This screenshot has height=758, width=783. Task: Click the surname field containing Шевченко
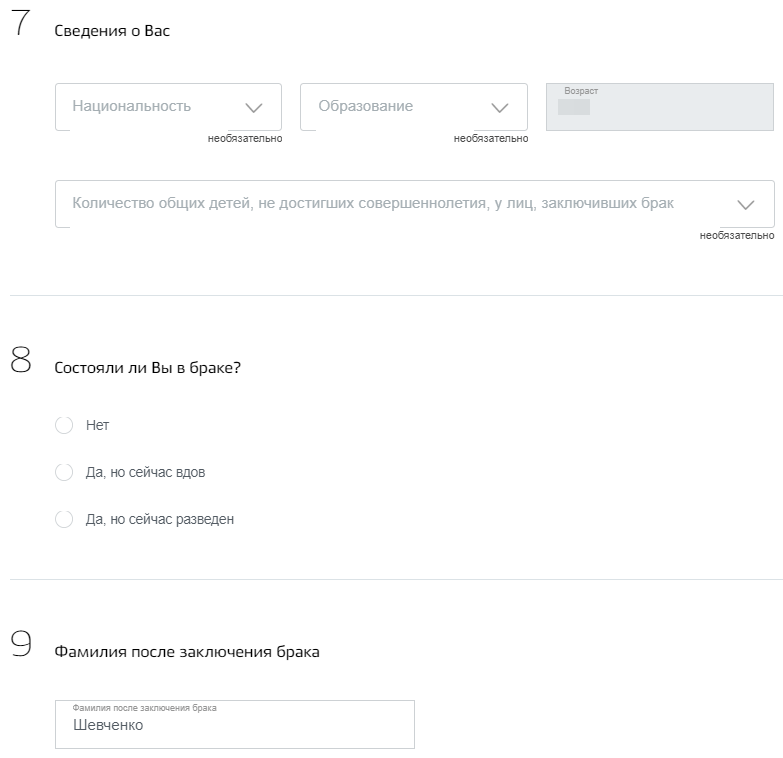click(x=234, y=725)
